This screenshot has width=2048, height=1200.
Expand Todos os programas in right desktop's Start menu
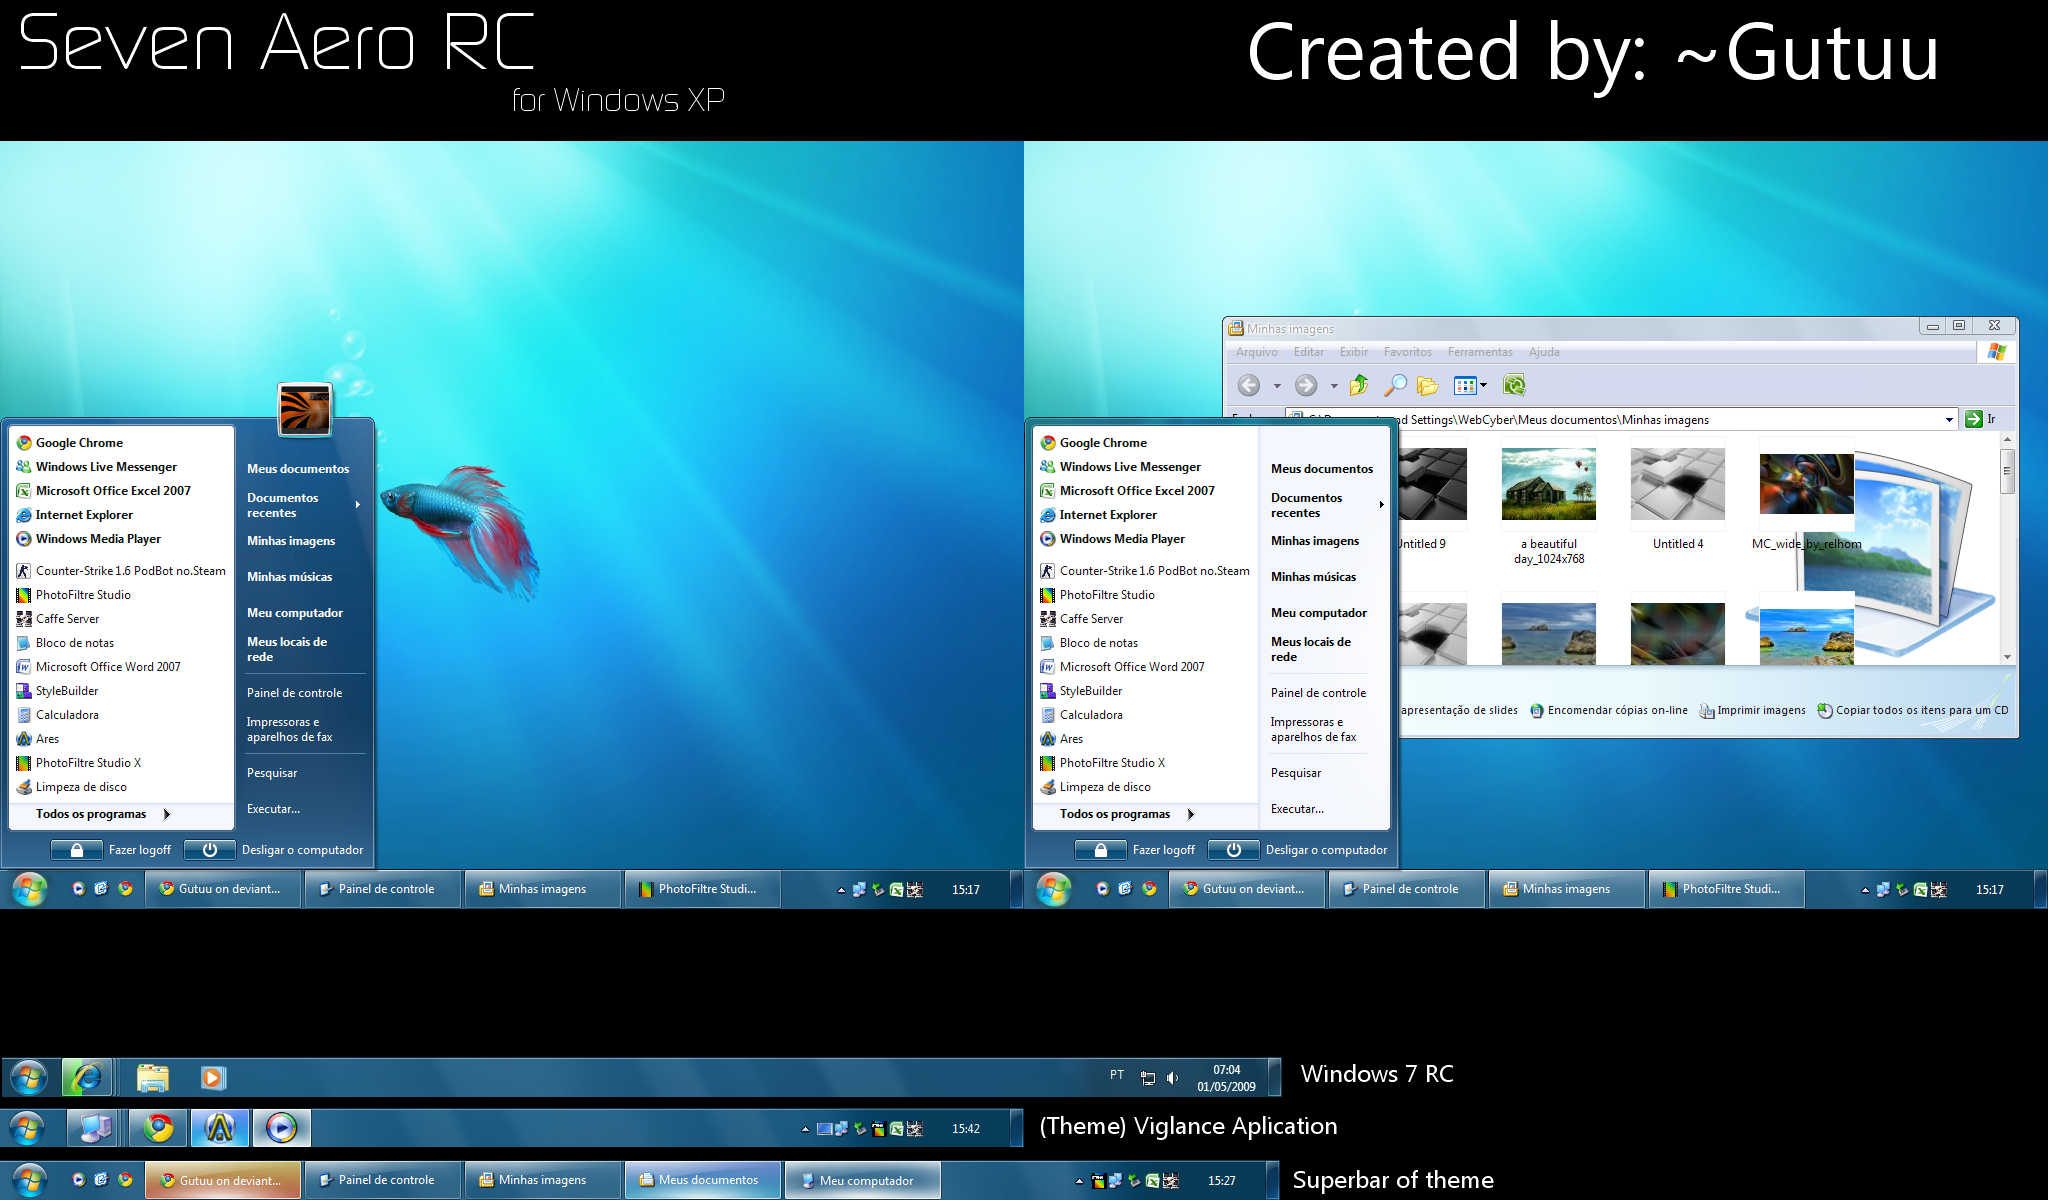pyautogui.click(x=1127, y=814)
